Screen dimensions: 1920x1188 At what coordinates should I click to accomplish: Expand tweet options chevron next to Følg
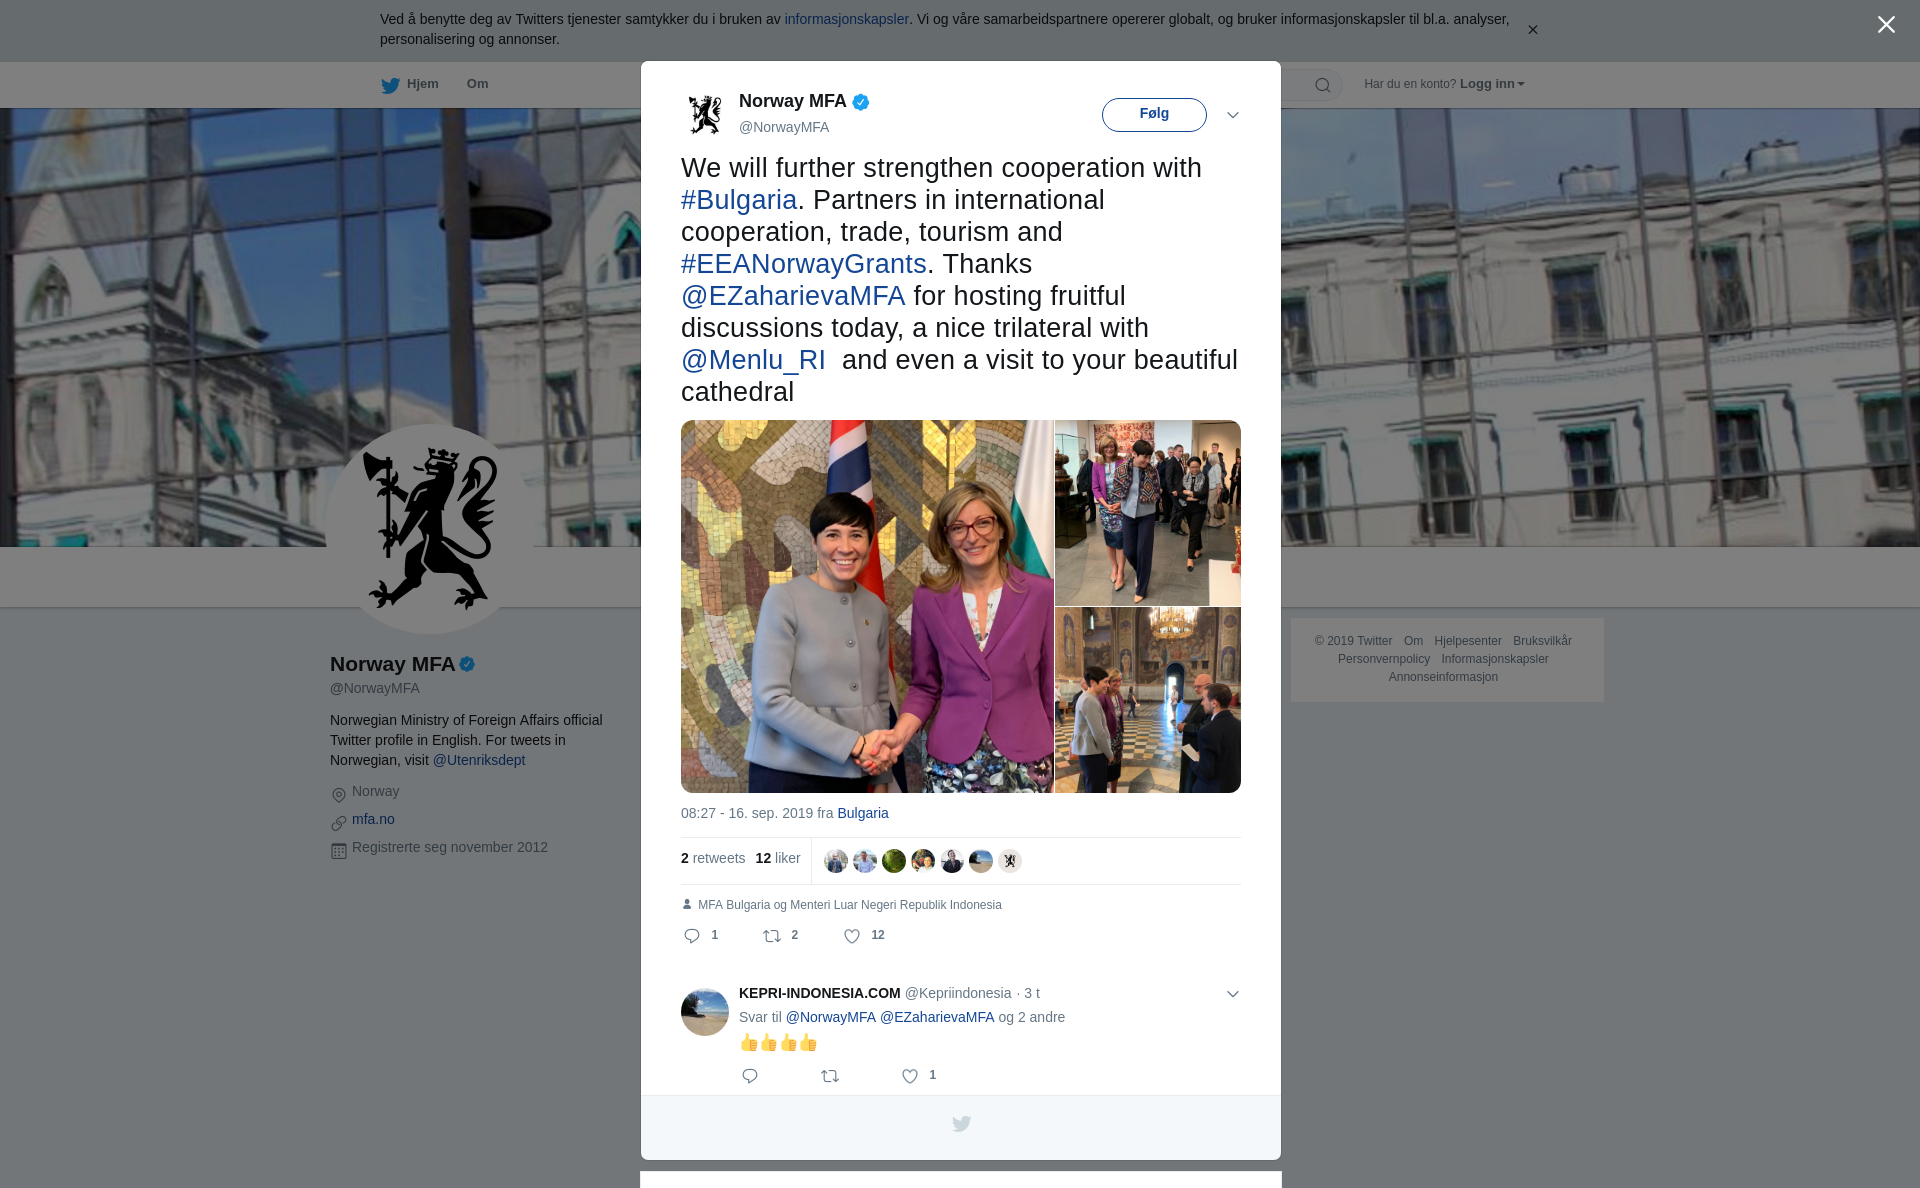[x=1233, y=115]
